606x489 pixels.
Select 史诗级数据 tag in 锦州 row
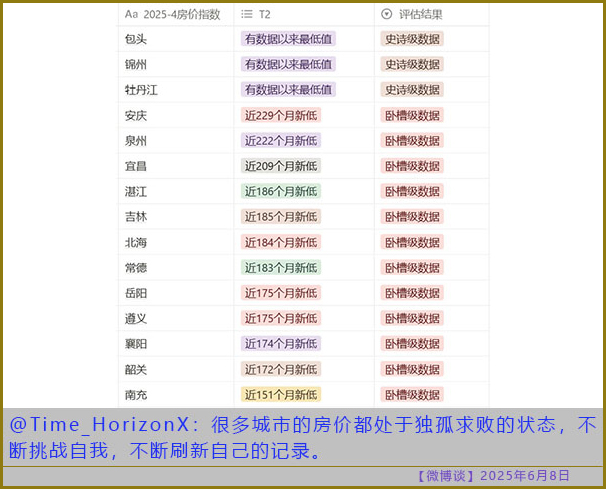click(412, 65)
